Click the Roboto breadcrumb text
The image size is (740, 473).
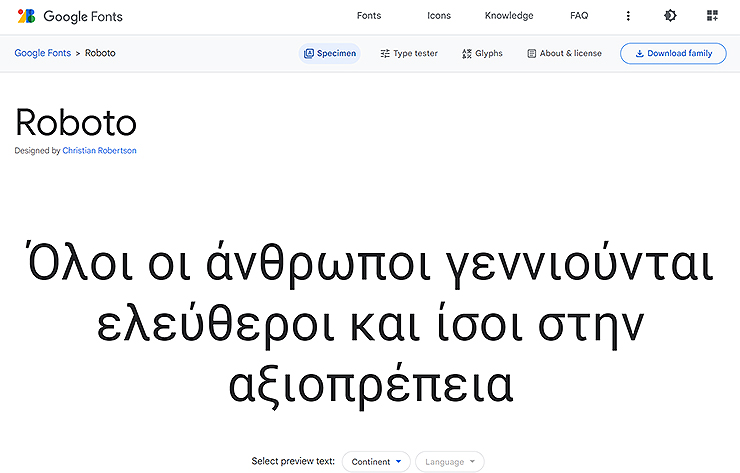tap(100, 53)
